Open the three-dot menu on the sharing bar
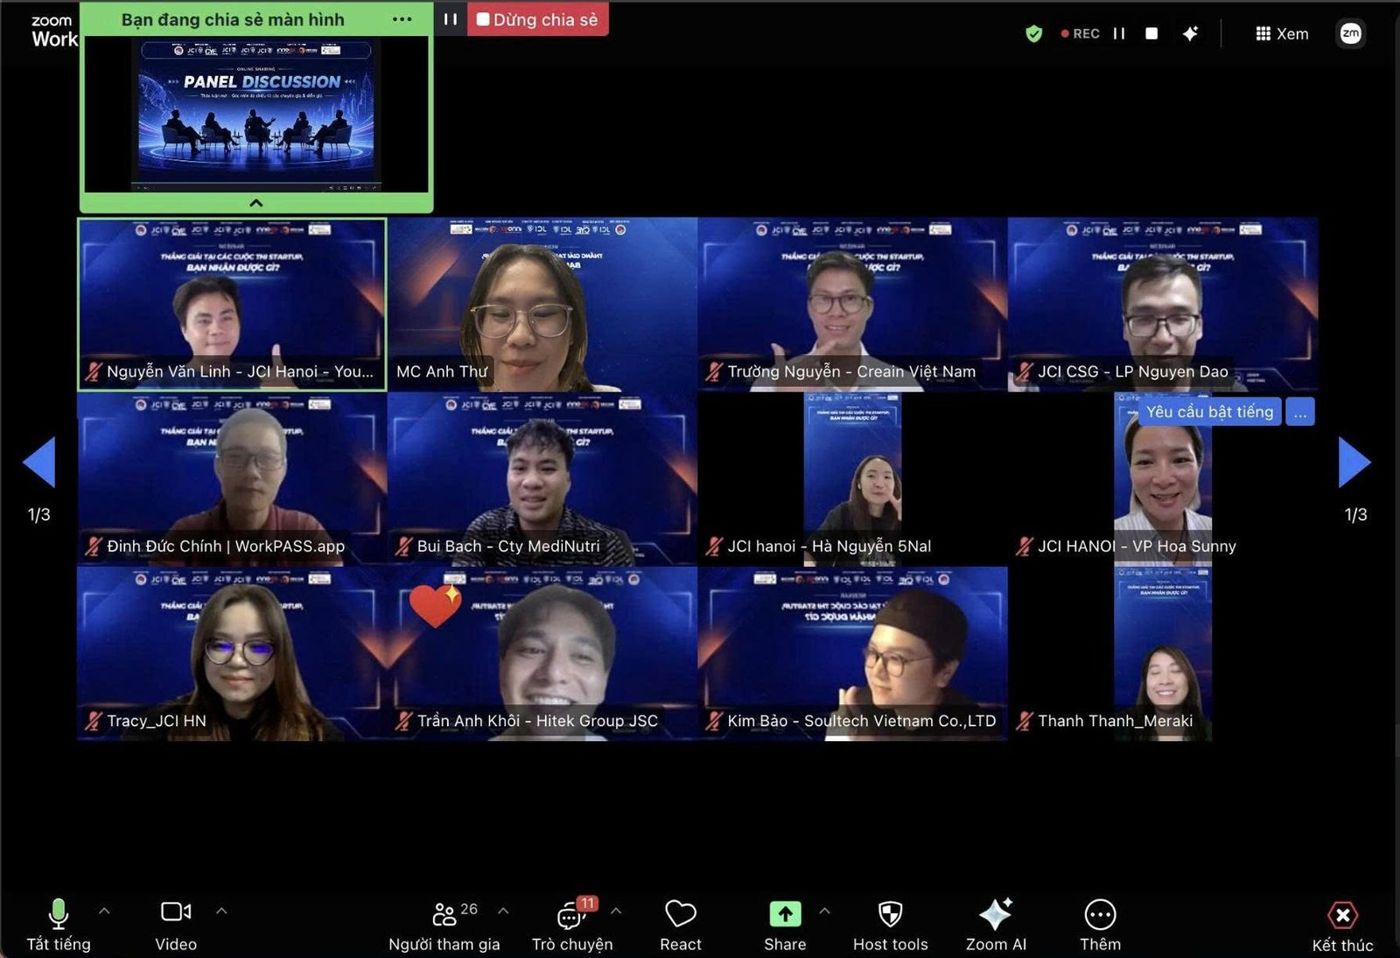Screen dimensions: 1400x958 click(402, 19)
